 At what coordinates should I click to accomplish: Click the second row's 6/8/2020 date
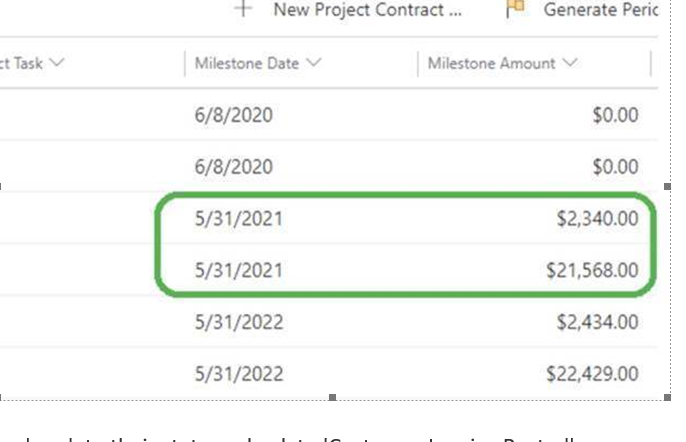click(x=233, y=166)
